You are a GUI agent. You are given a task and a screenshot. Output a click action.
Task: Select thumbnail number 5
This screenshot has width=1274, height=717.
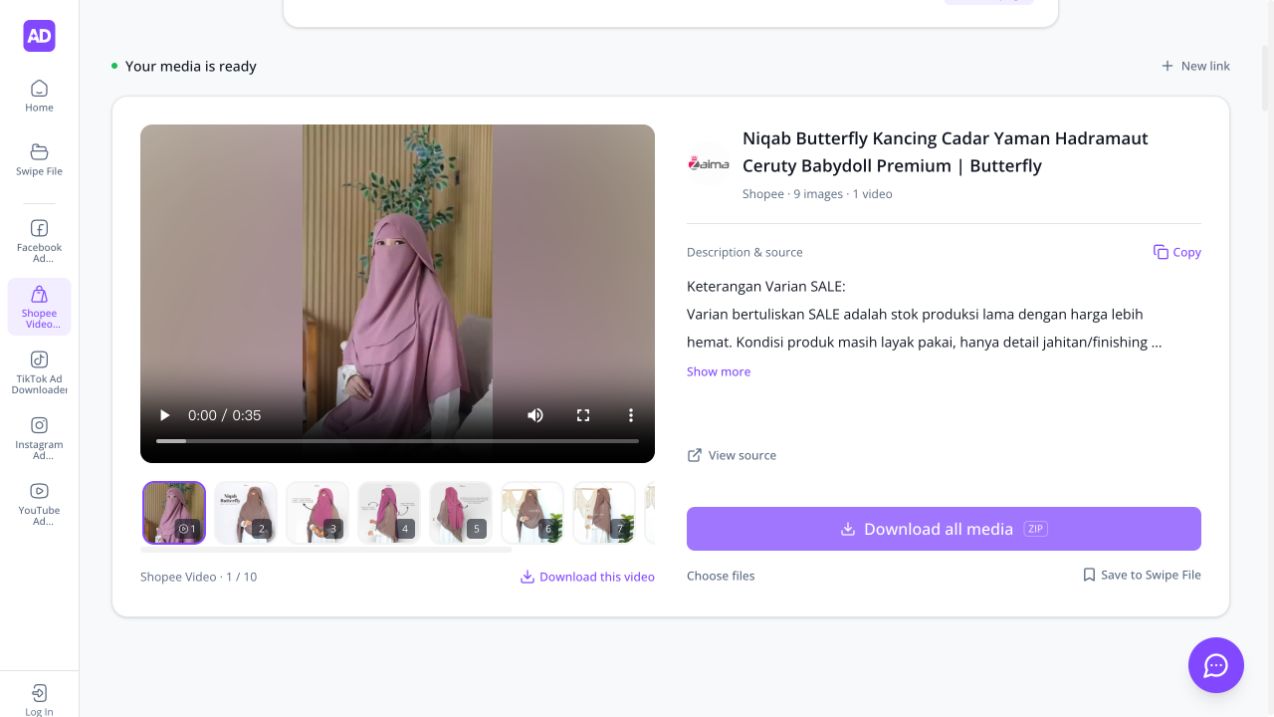[x=461, y=513]
